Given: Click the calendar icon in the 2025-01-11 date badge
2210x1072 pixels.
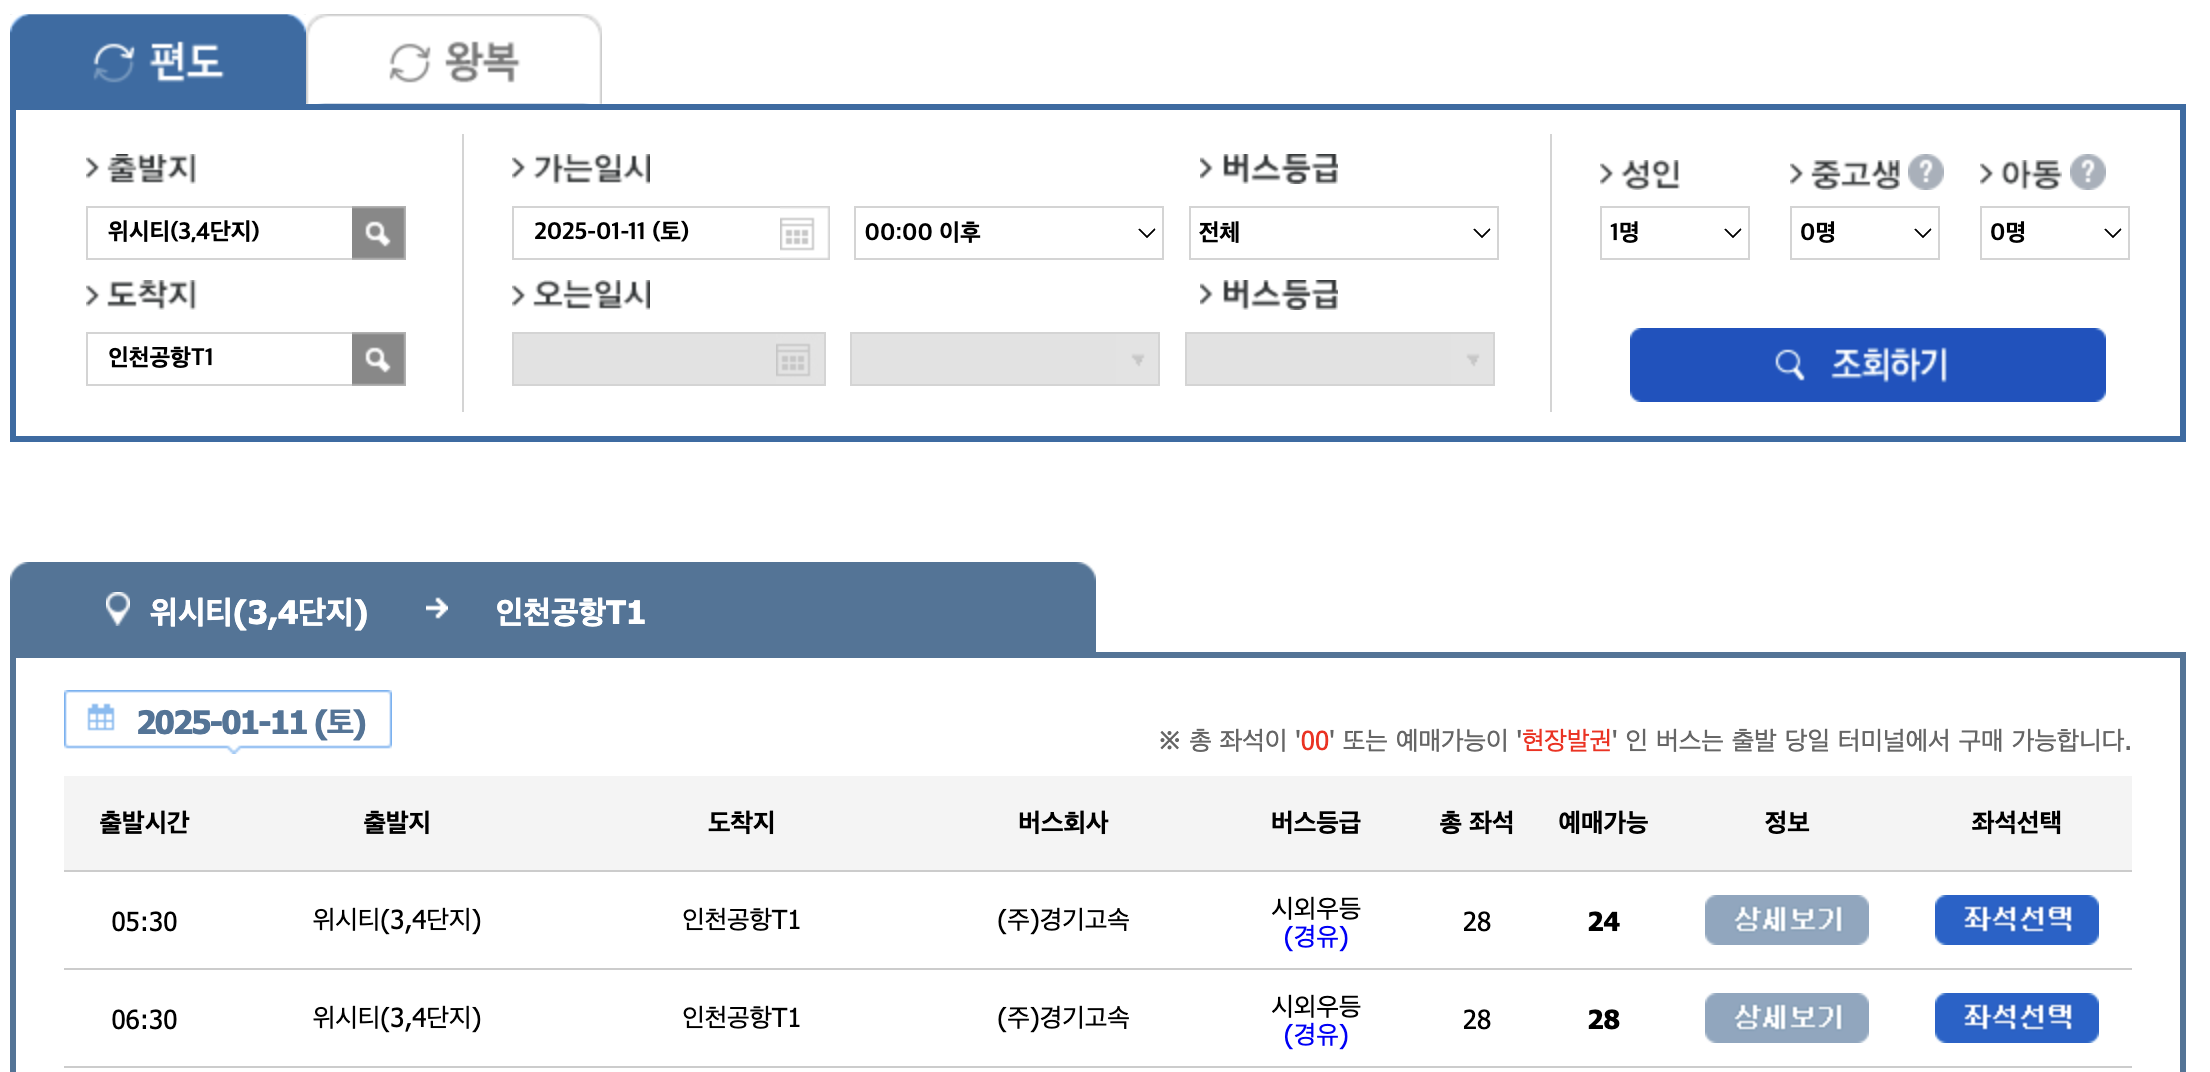Looking at the screenshot, I should (101, 717).
